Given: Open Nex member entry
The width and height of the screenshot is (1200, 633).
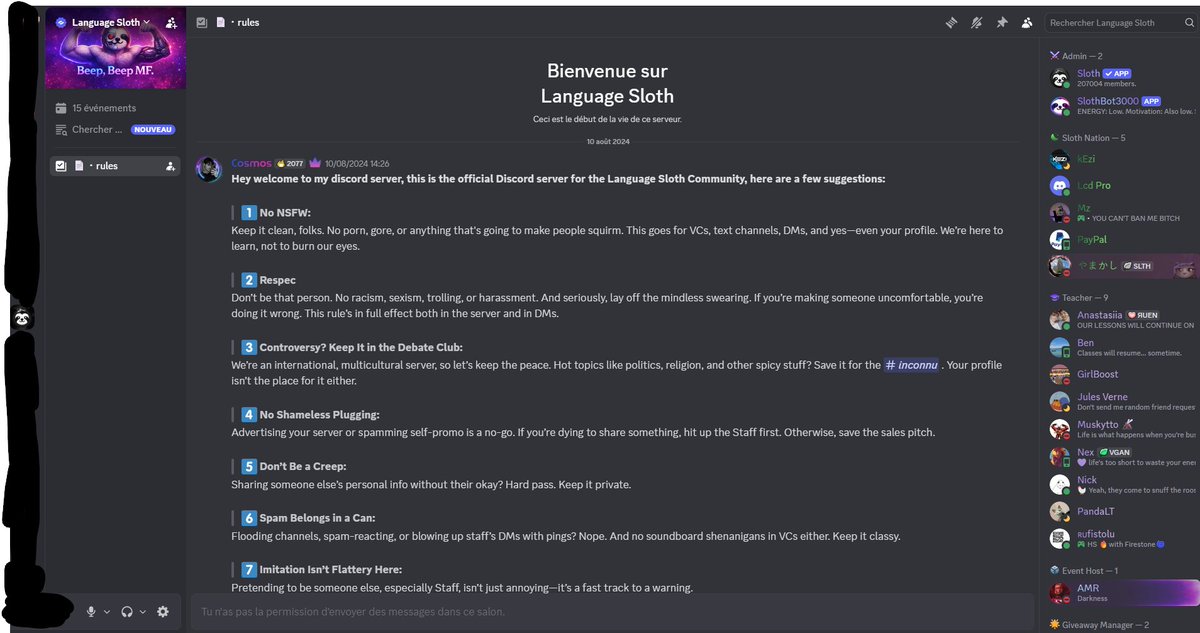Looking at the screenshot, I should tap(1121, 457).
